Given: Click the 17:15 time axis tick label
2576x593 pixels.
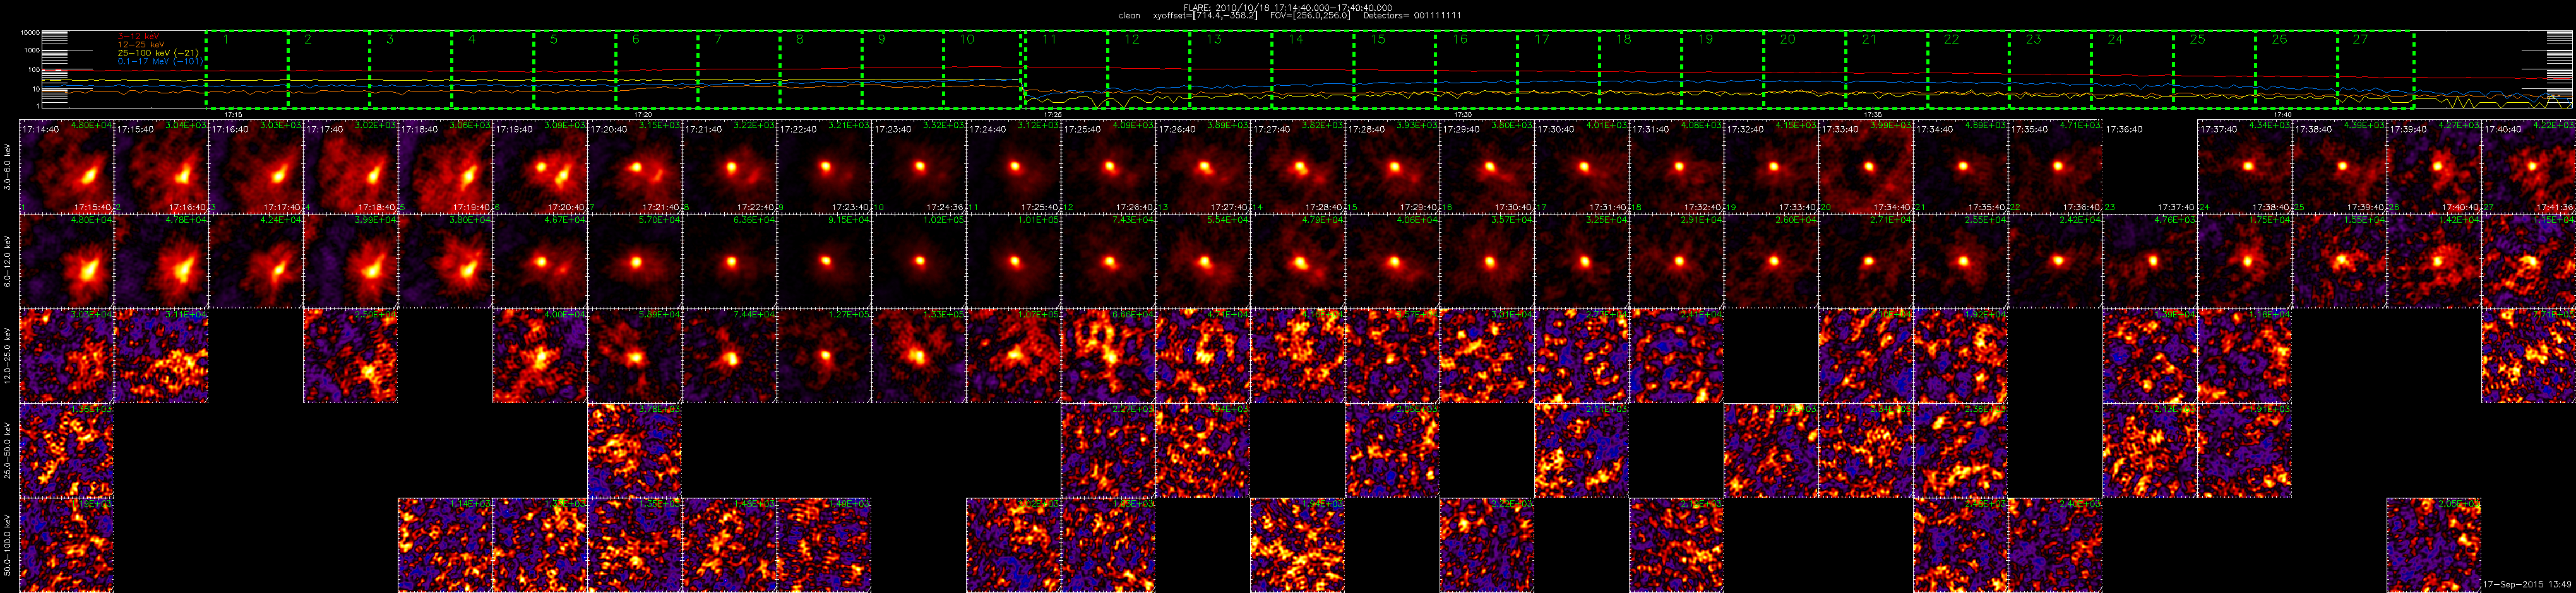Looking at the screenshot, I should [233, 115].
